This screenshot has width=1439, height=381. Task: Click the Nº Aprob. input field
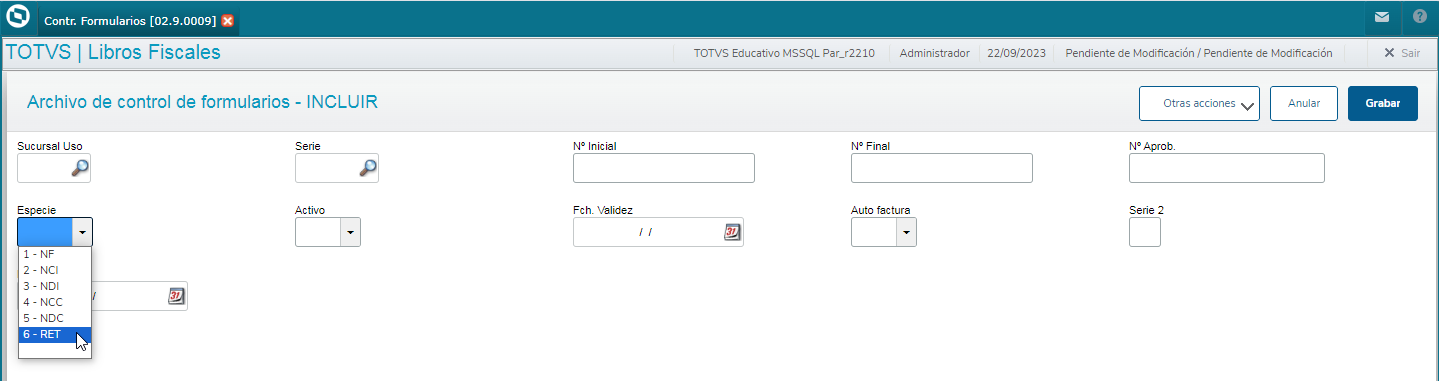coord(1226,168)
